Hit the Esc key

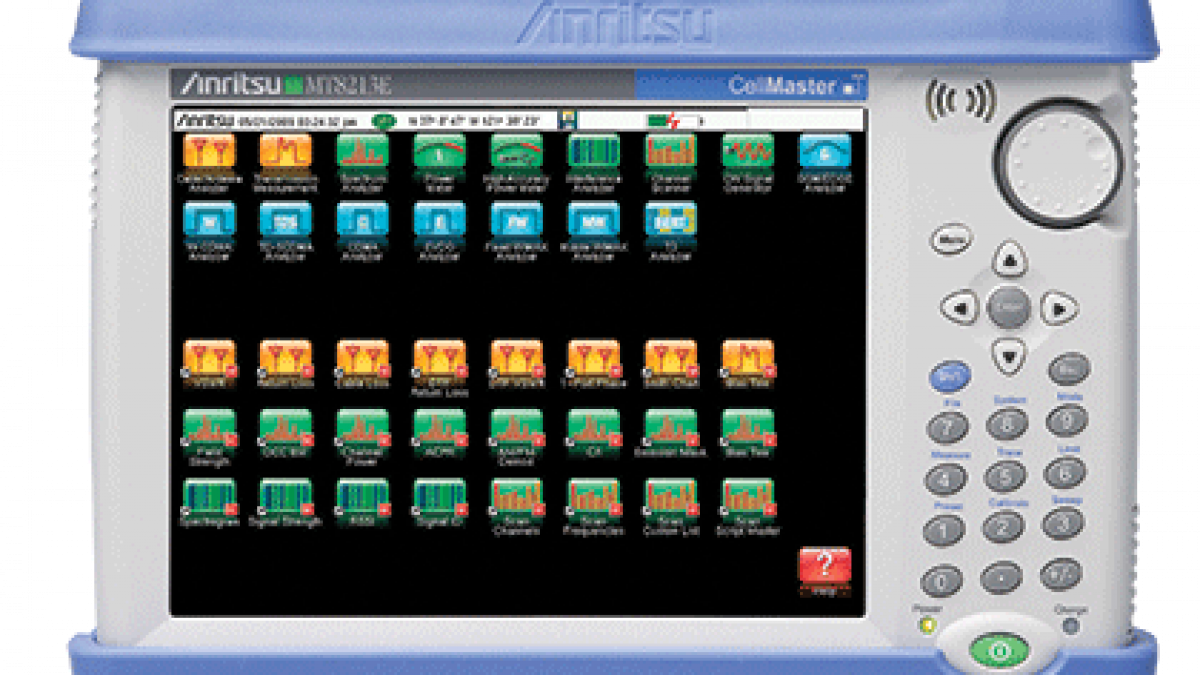[x=1068, y=370]
